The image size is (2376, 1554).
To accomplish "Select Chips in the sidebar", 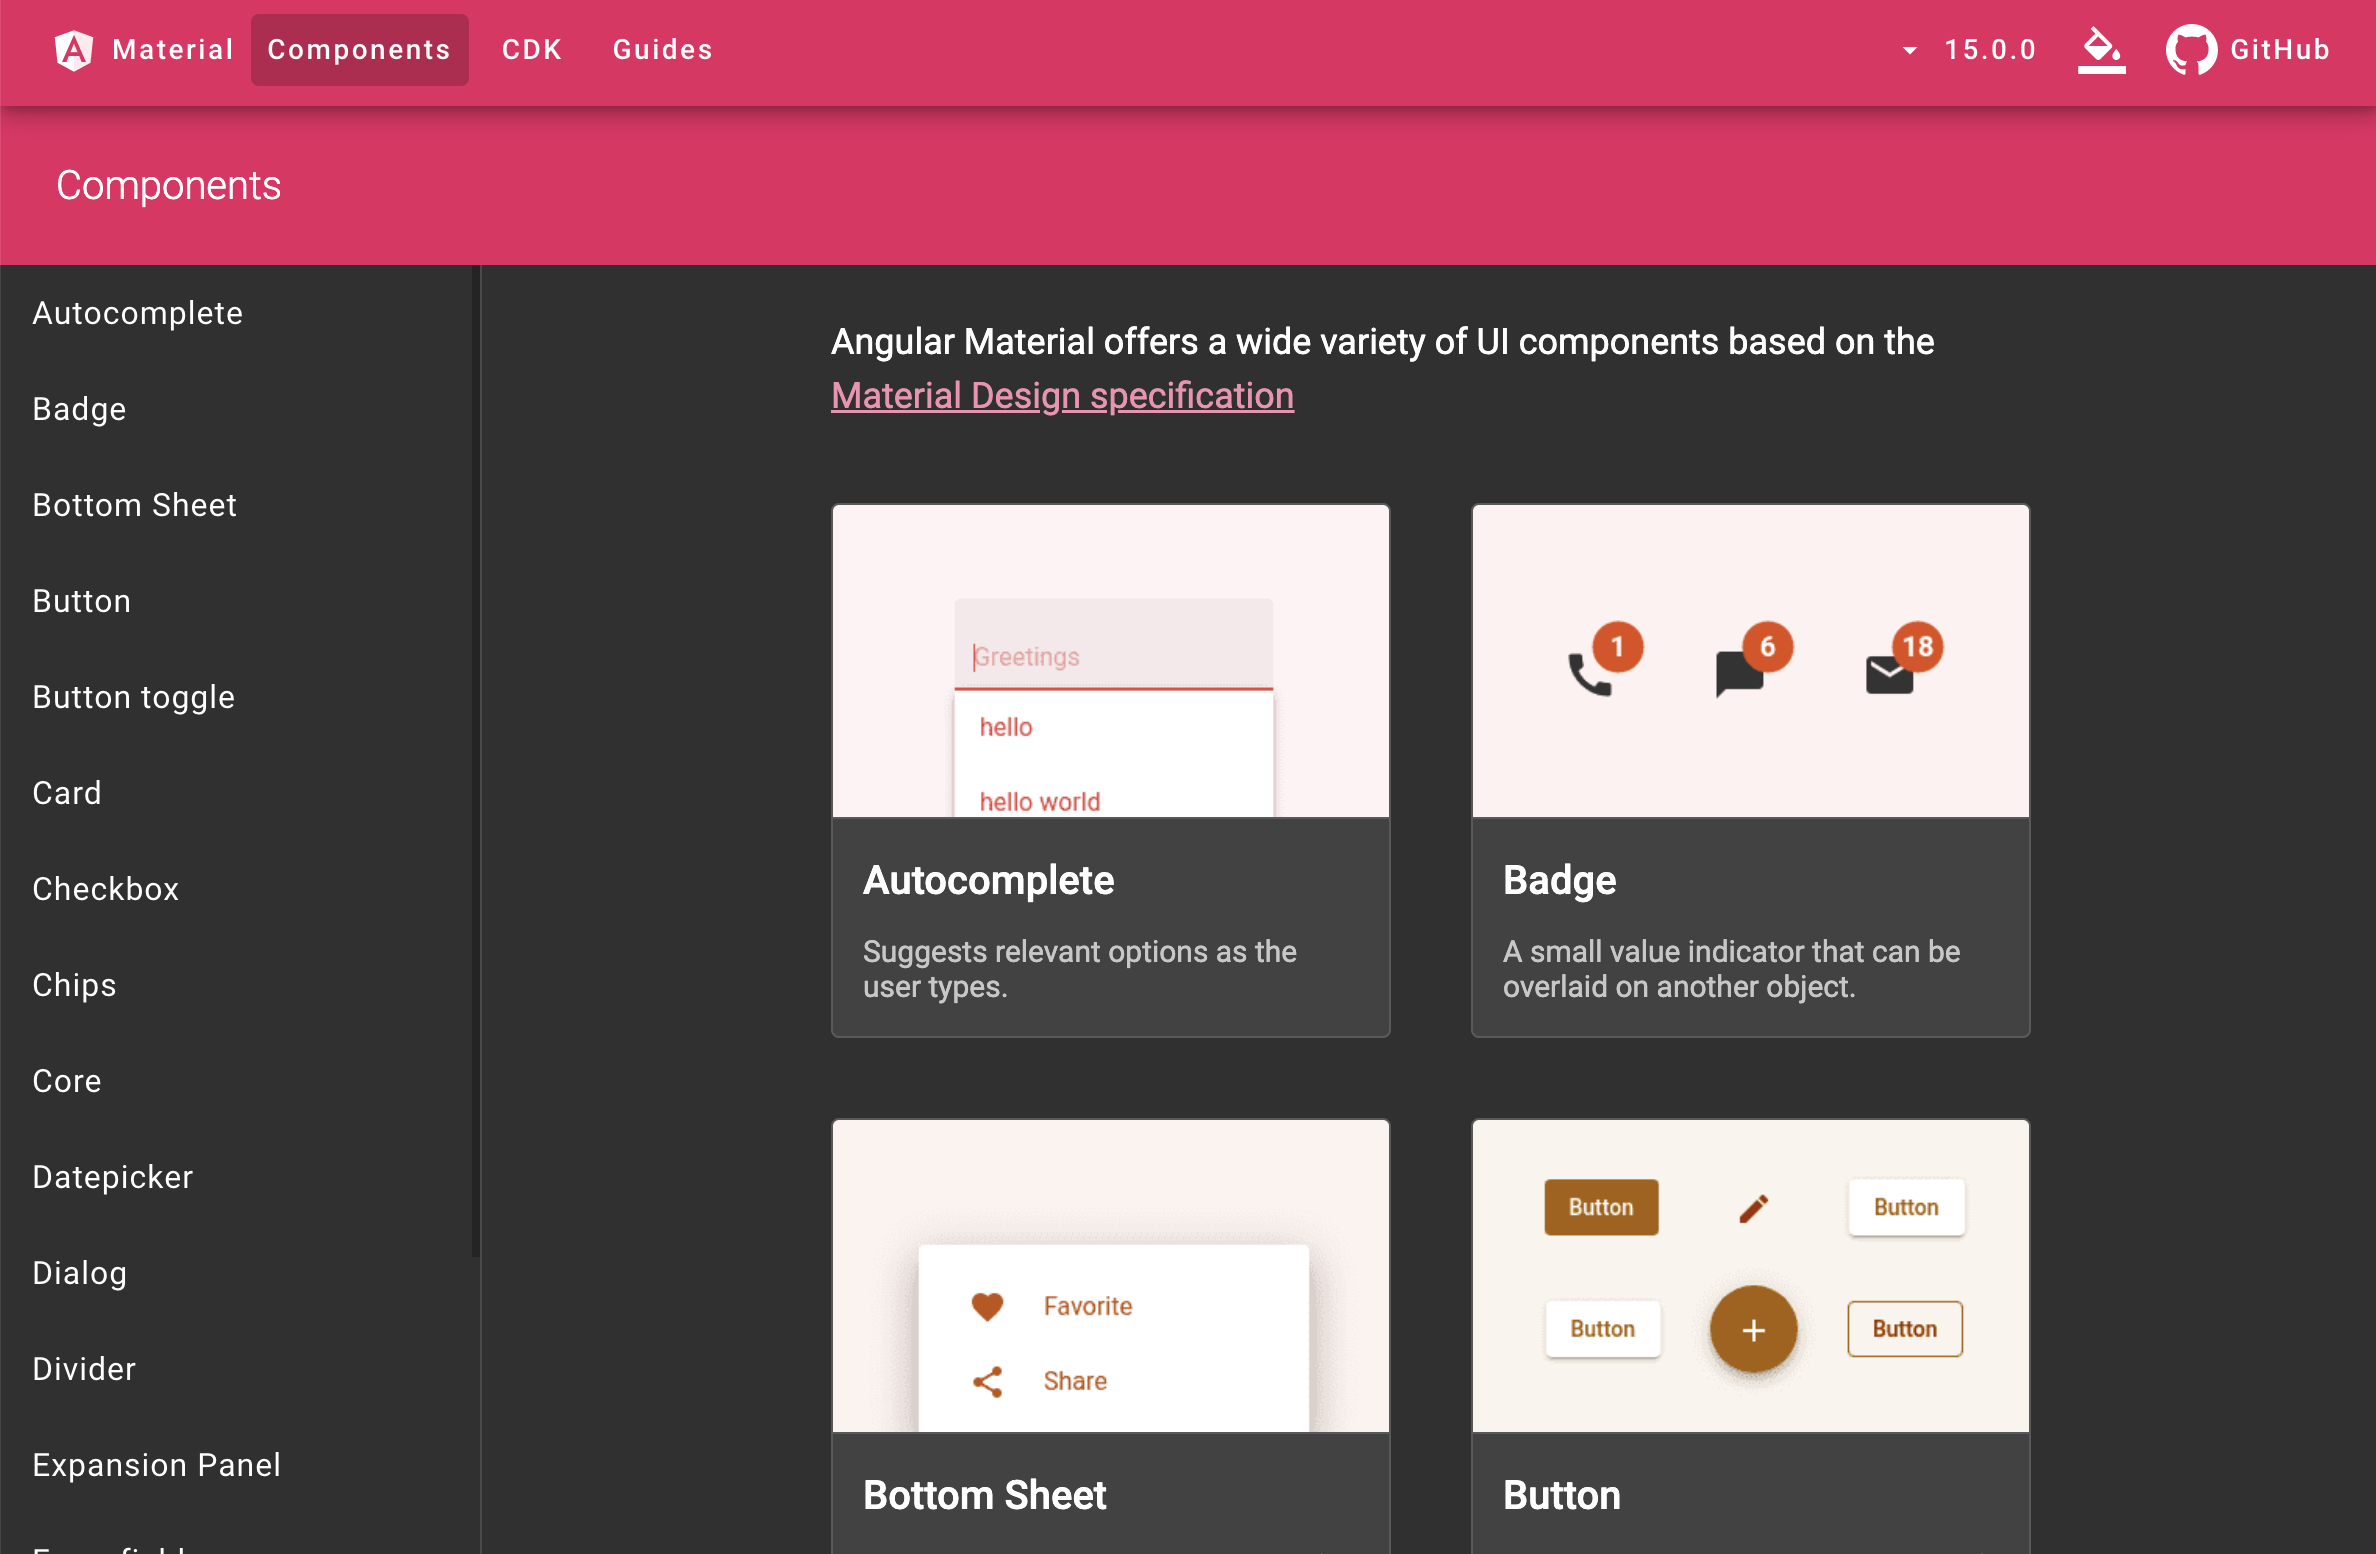I will click(x=74, y=985).
